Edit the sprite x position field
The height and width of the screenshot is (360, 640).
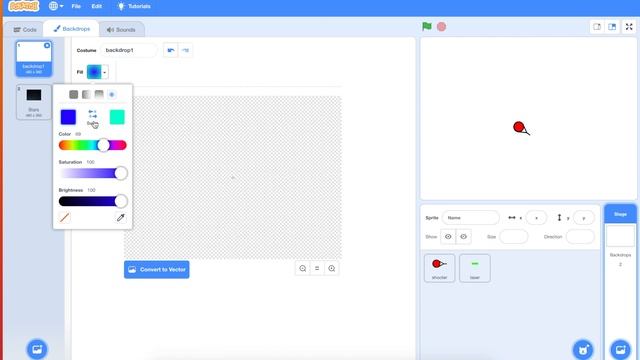[x=536, y=218]
